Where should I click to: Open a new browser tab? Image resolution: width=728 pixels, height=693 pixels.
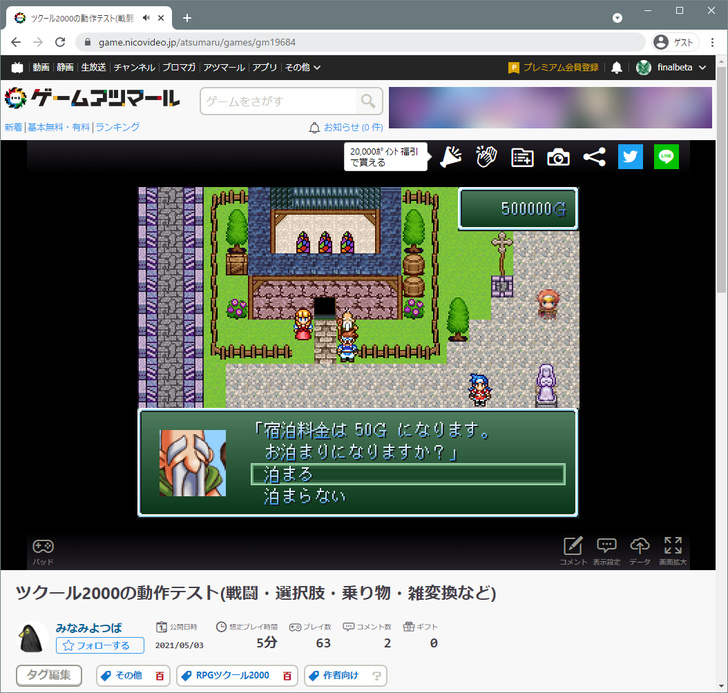tap(187, 18)
